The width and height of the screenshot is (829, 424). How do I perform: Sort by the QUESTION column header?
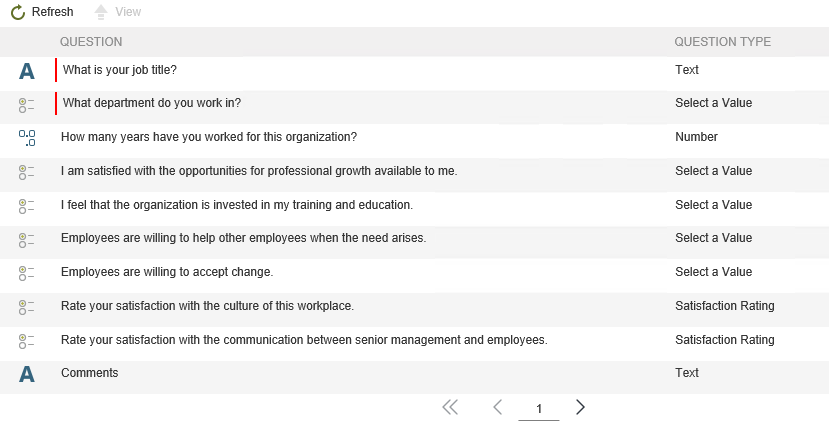click(x=91, y=42)
